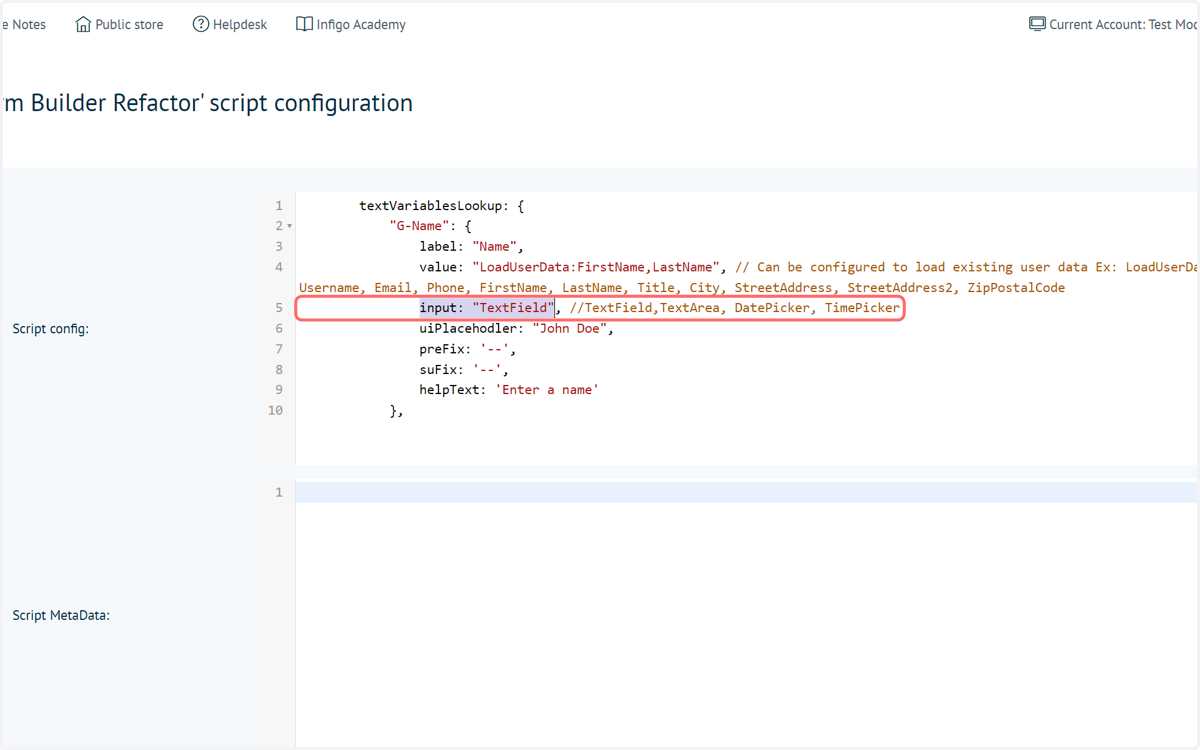Click the "G-Name" key in the code
Viewport: 1200px width, 750px height.
click(x=419, y=226)
